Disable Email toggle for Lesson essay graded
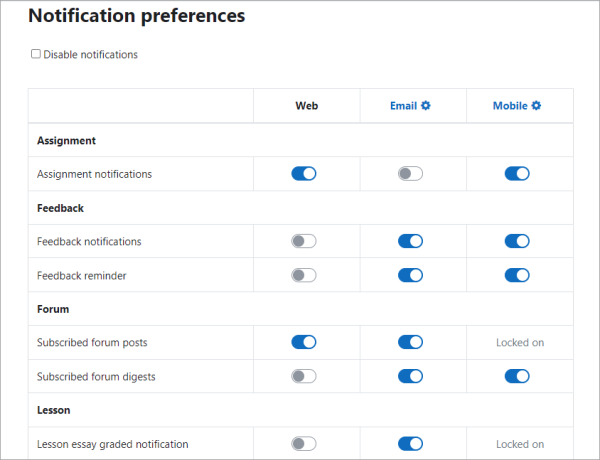600x460 pixels. [x=410, y=444]
